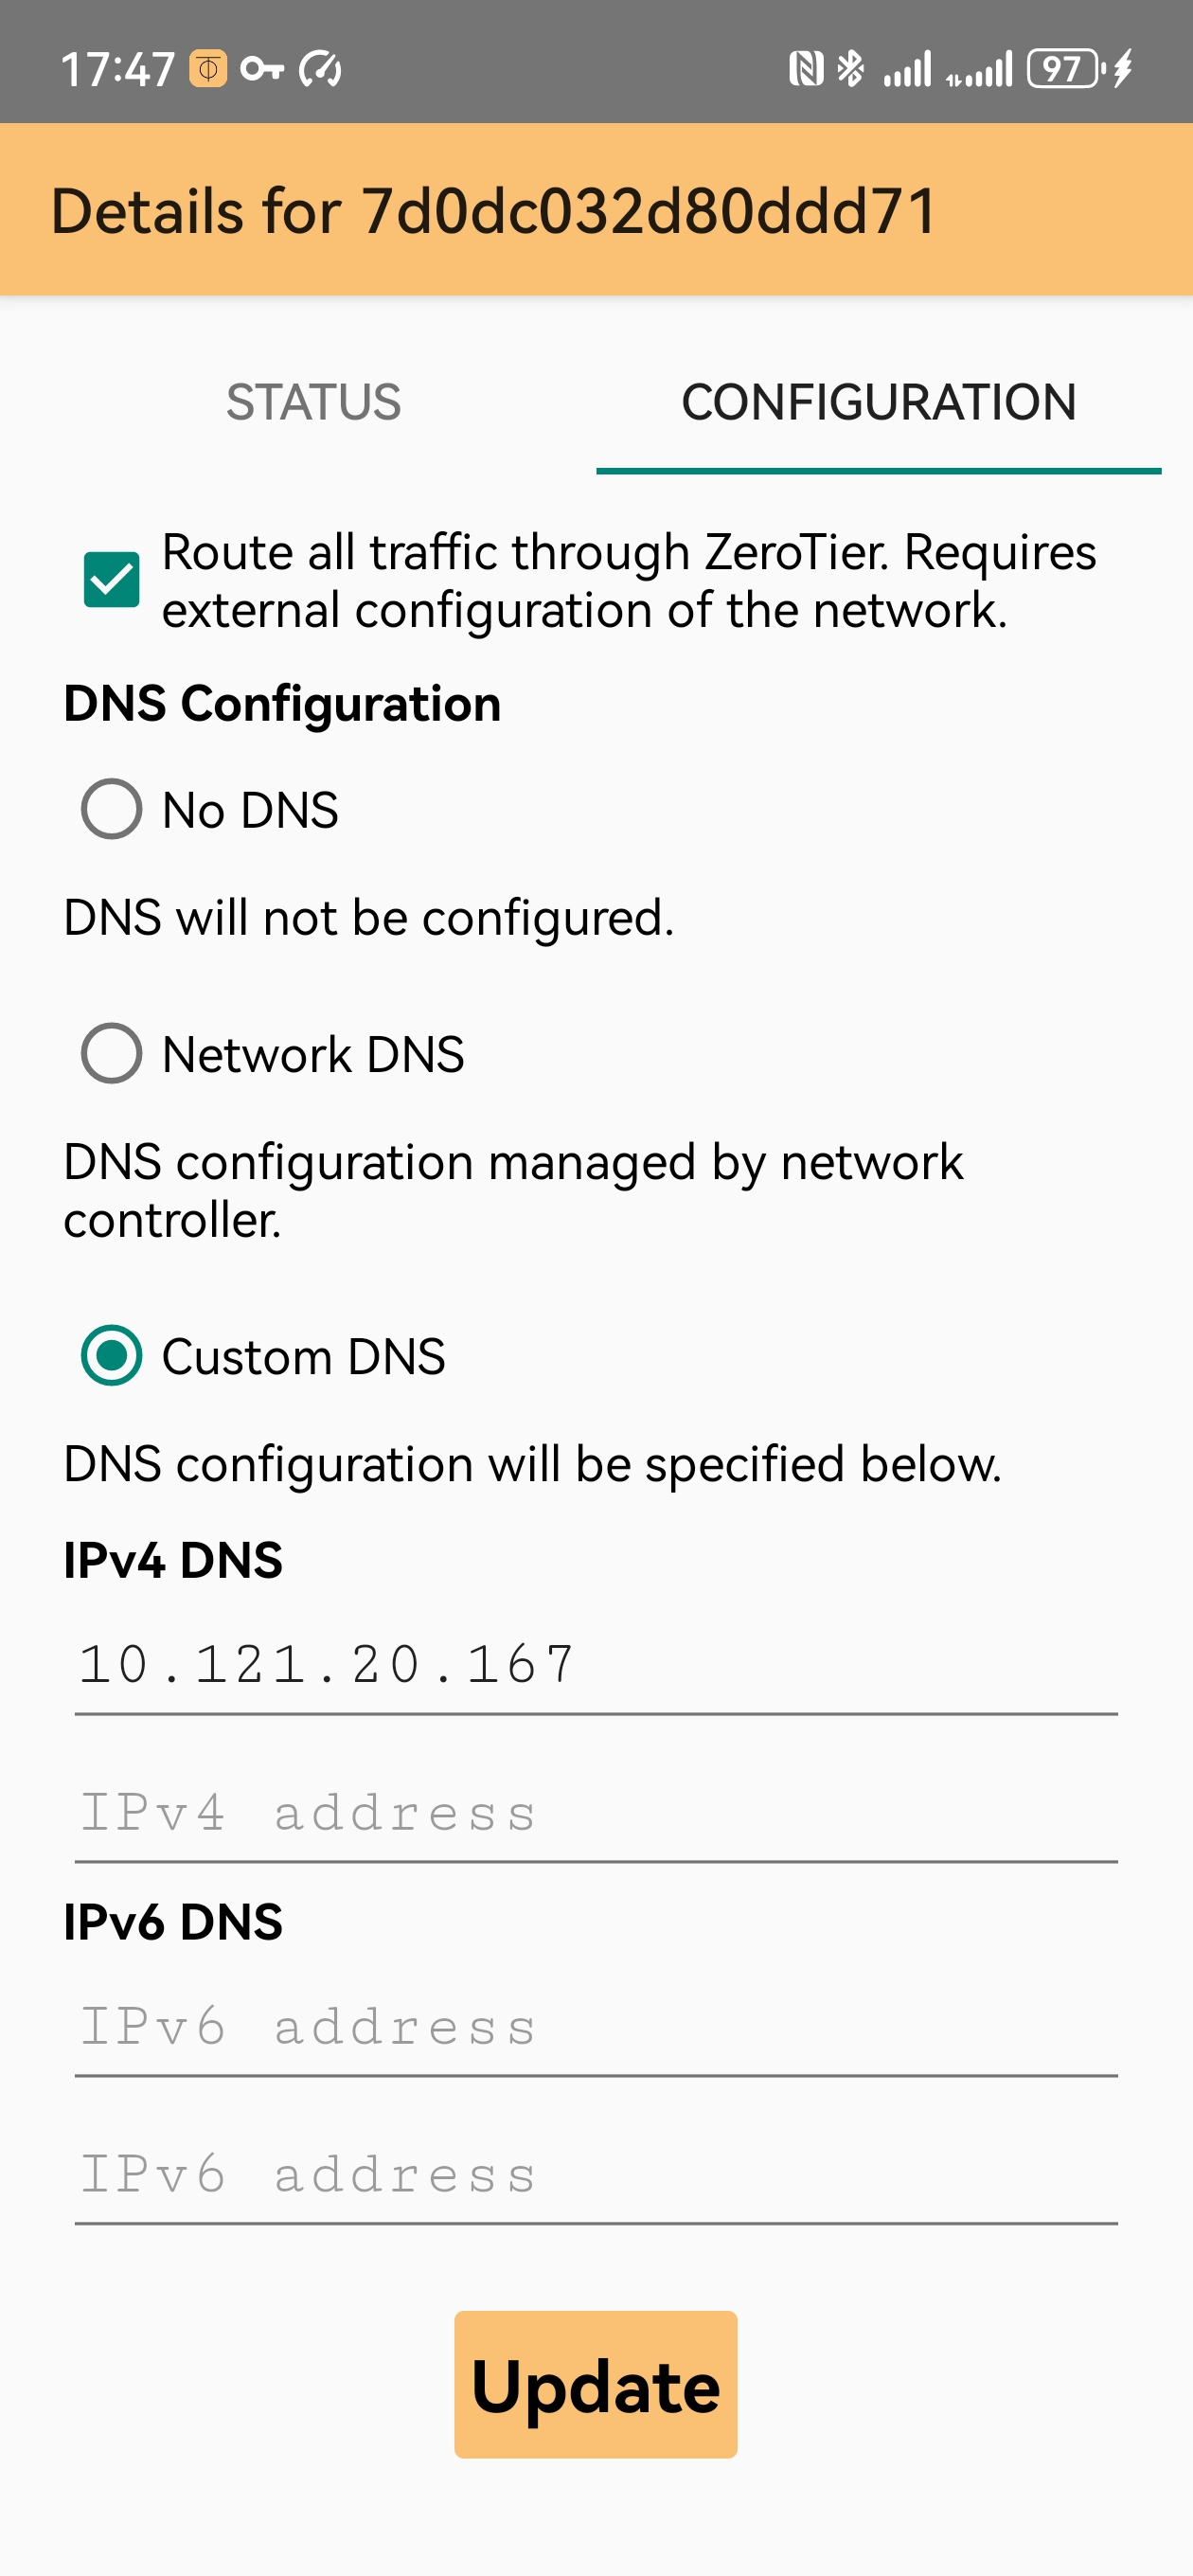Tap the speedometer icon in status bar

[x=321, y=69]
